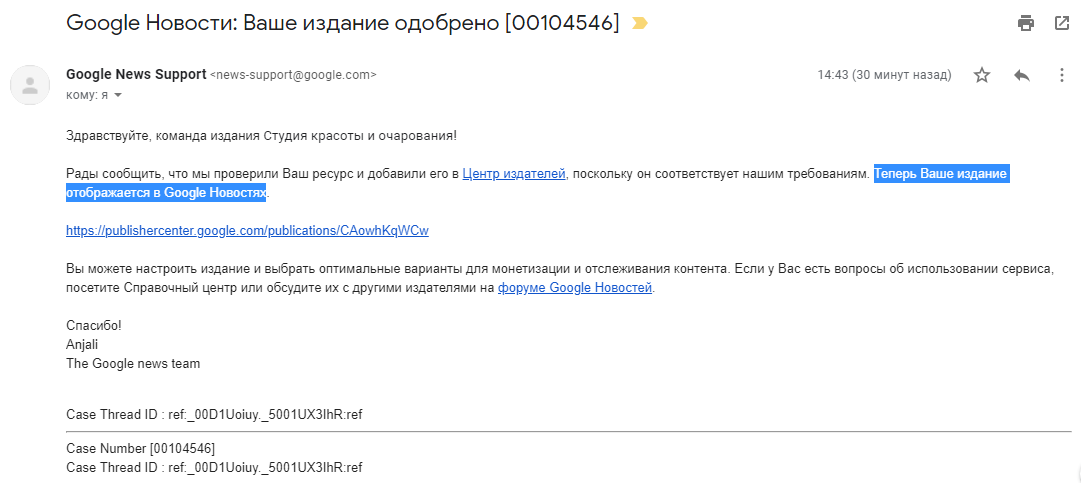Click the sender name Google News Support
This screenshot has width=1081, height=483.
(135, 74)
